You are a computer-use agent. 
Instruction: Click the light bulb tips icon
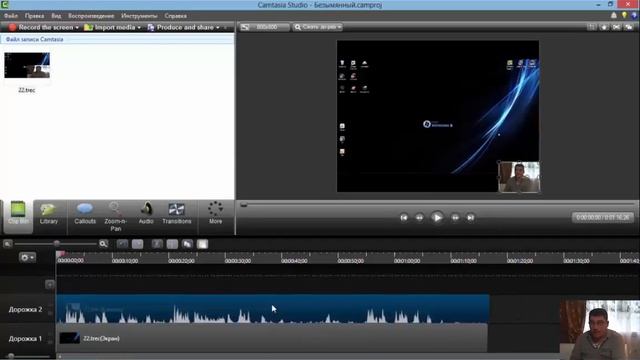[624, 16]
